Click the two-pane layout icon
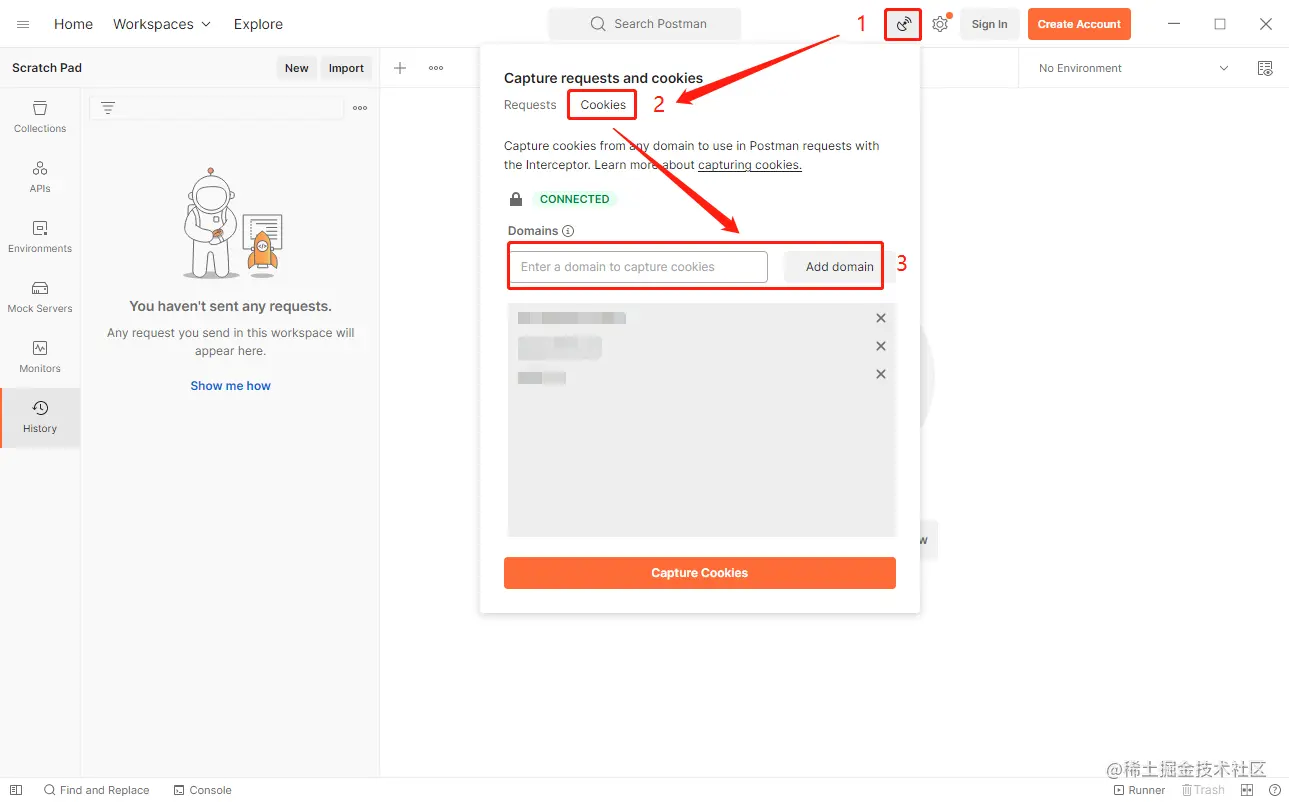The width and height of the screenshot is (1289, 802). coord(1247,790)
